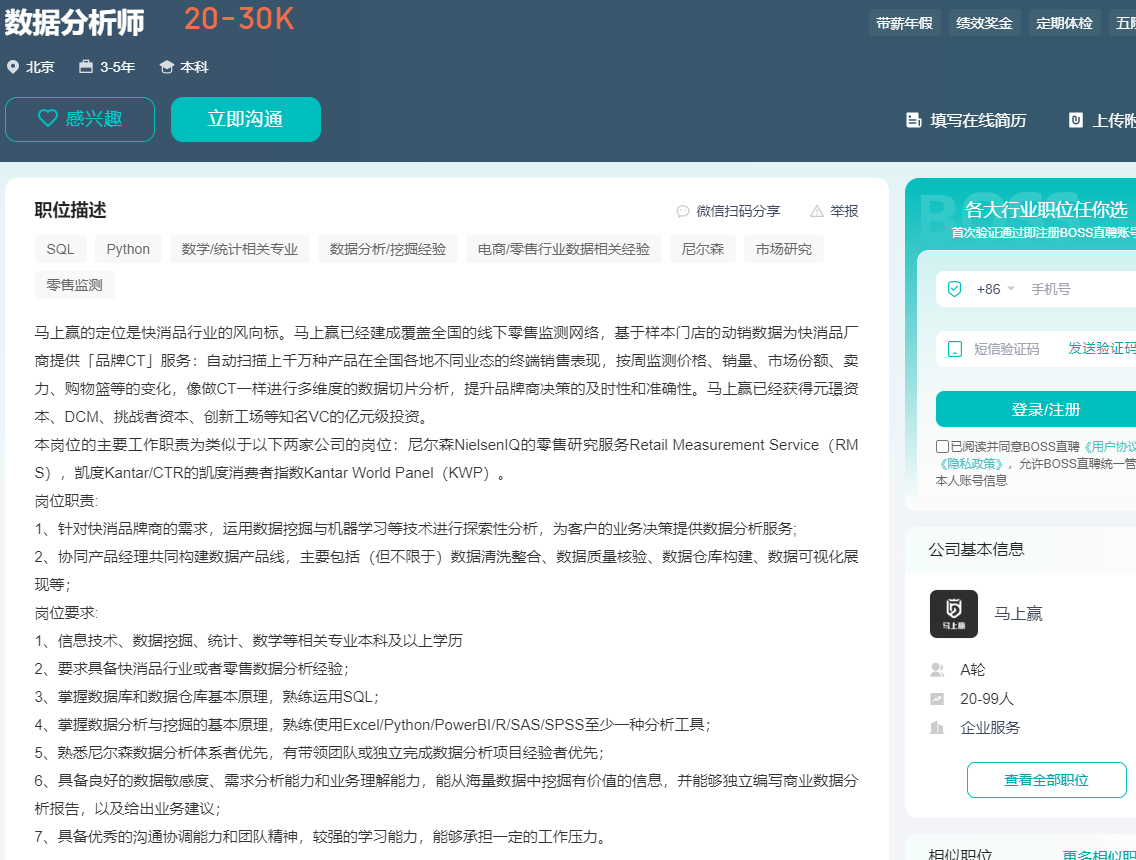
Task: Click 立即沟通 button
Action: [246, 120]
